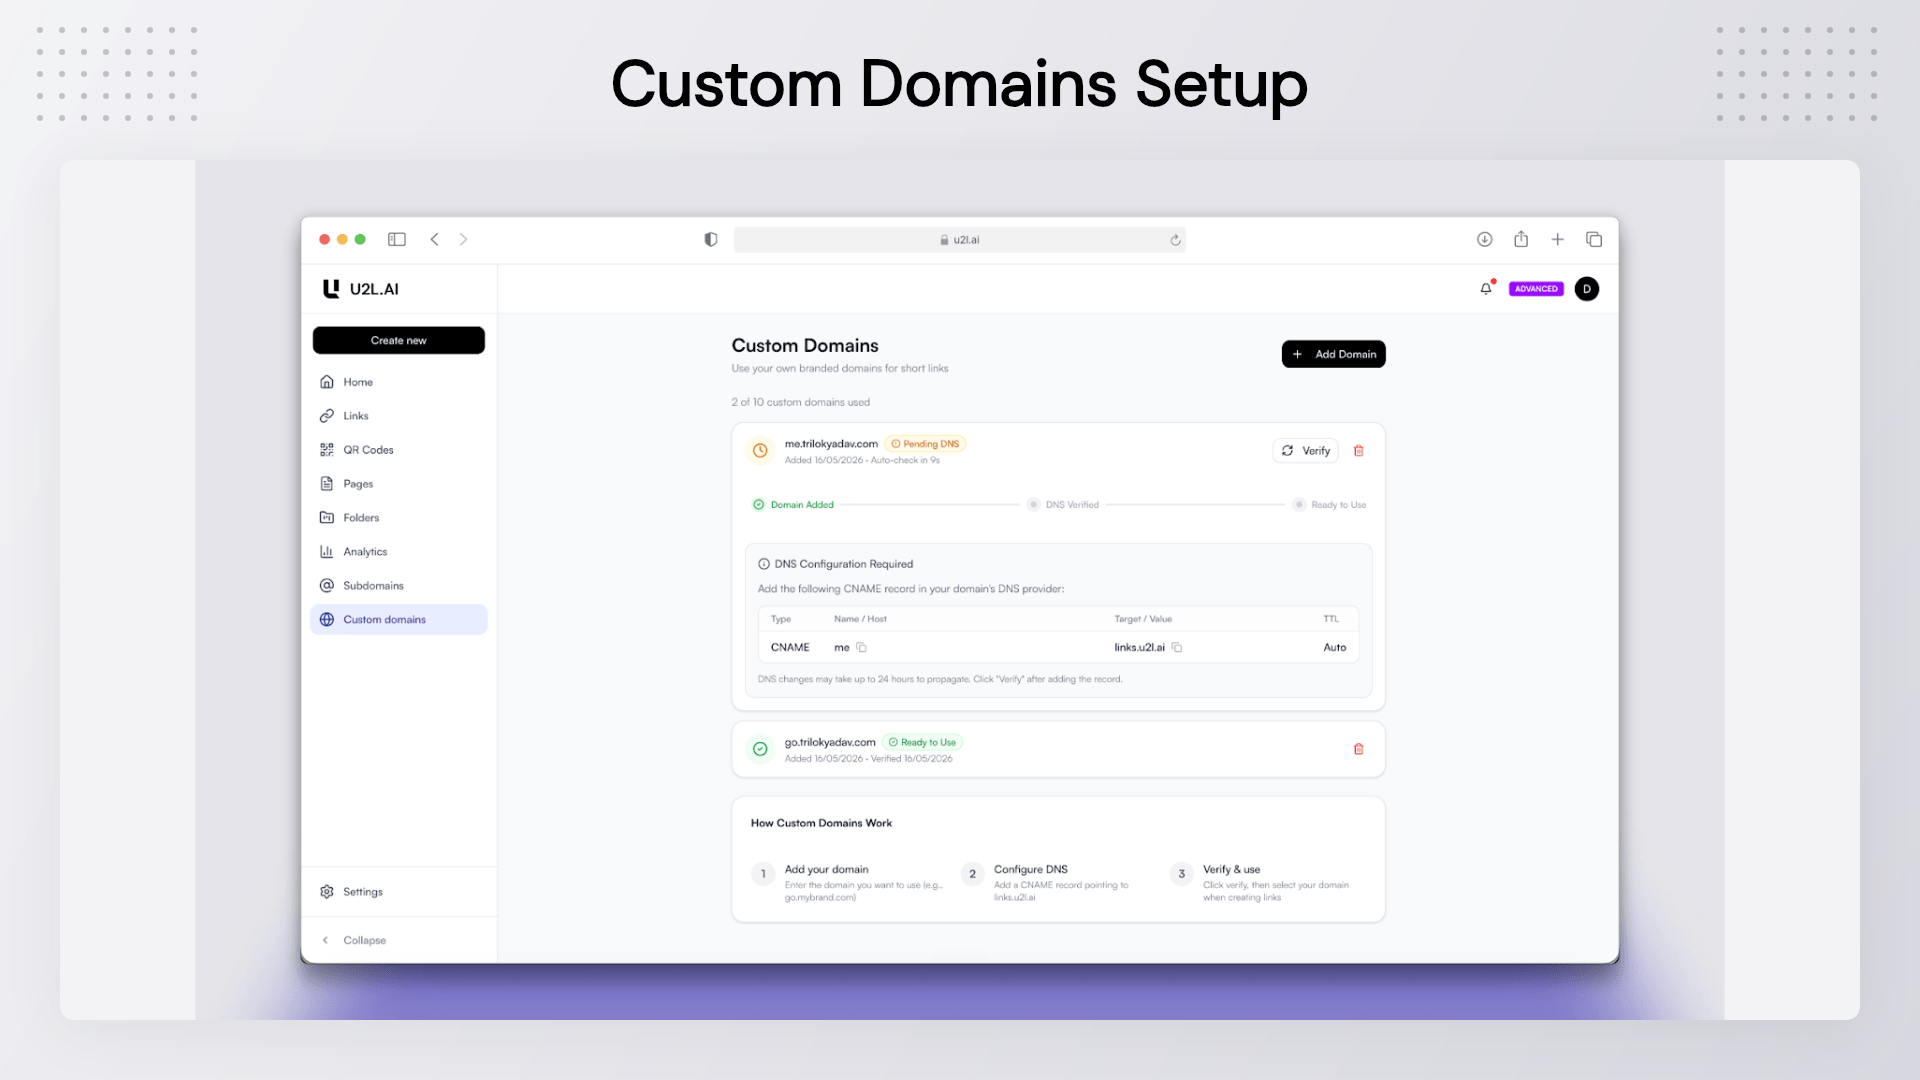Click the me.trilokyadav.com domain name
This screenshot has height=1080, width=1920.
click(x=831, y=444)
